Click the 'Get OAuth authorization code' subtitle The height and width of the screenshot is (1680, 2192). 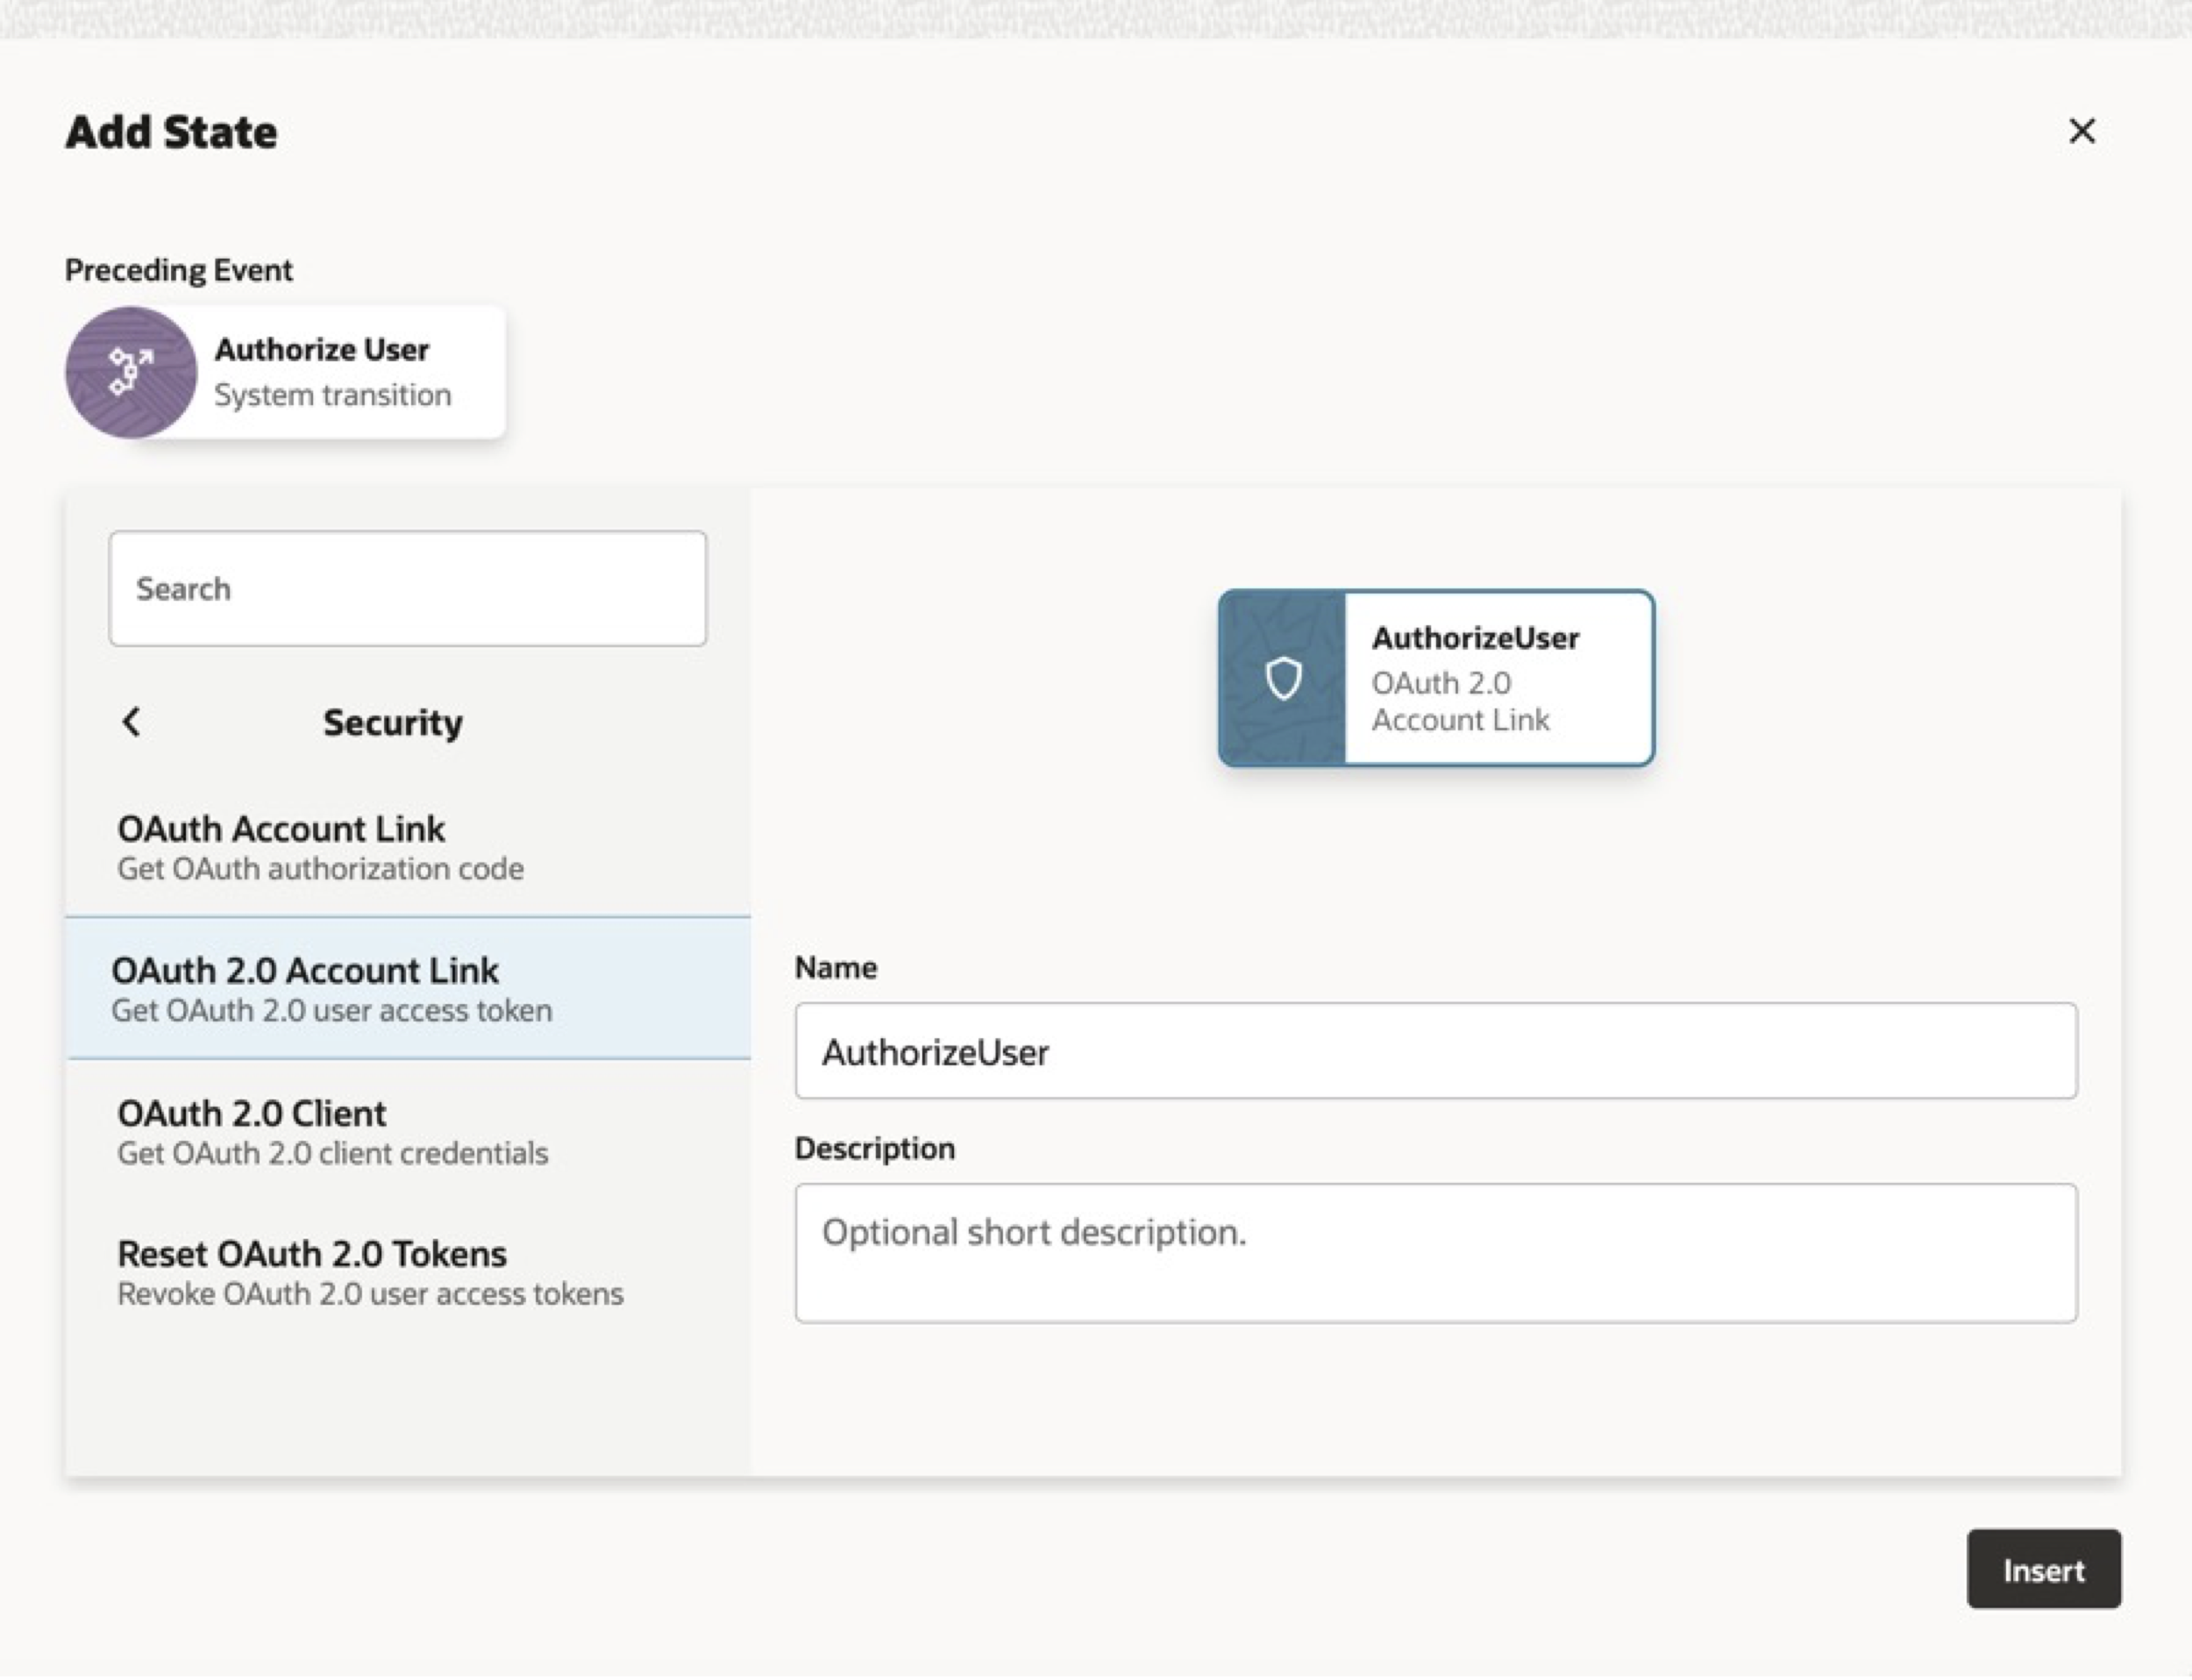pyautogui.click(x=320, y=869)
